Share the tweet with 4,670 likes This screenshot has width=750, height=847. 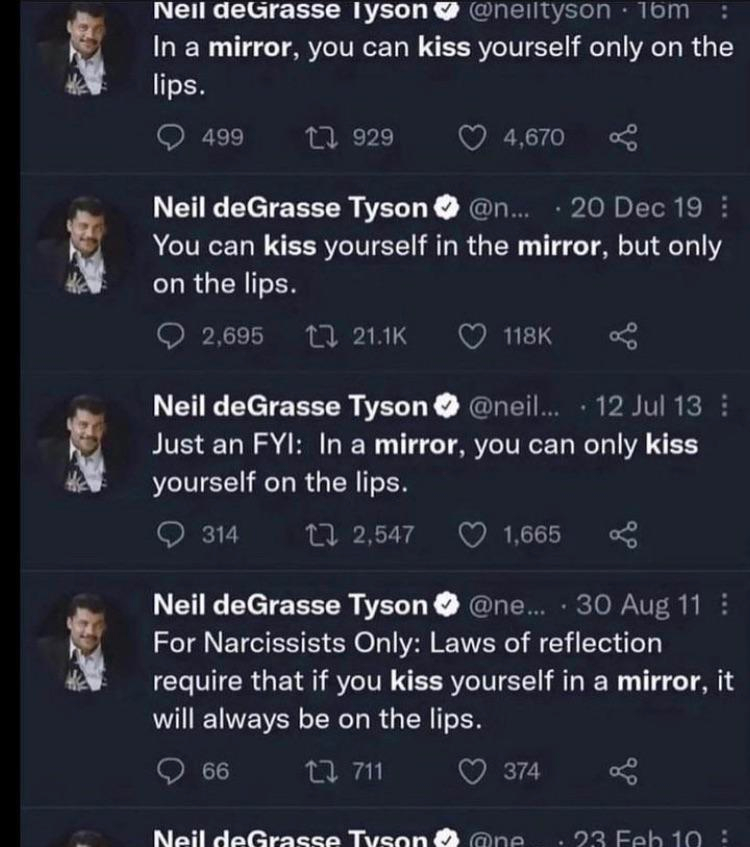[x=622, y=137]
